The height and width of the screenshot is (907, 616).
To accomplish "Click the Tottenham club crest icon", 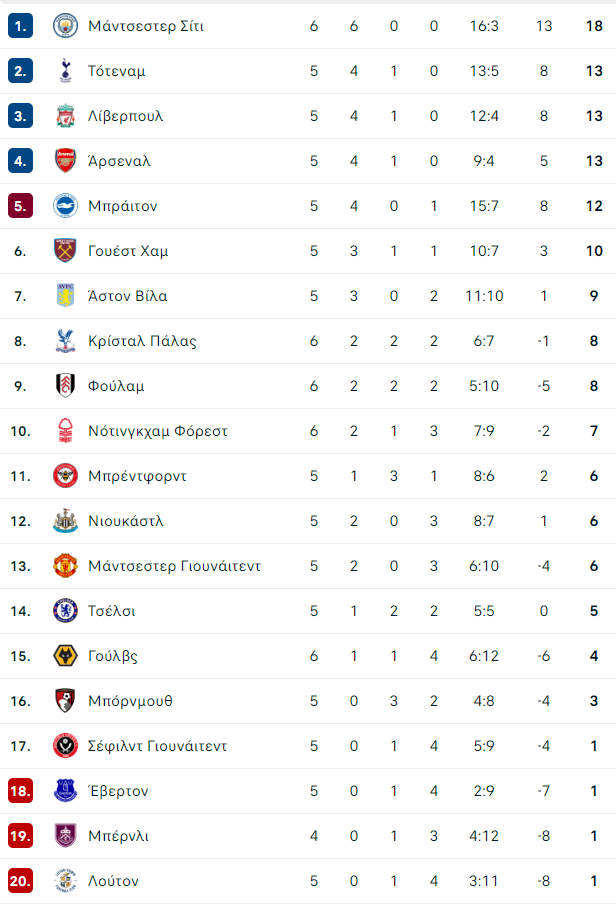I will pyautogui.click(x=65, y=71).
